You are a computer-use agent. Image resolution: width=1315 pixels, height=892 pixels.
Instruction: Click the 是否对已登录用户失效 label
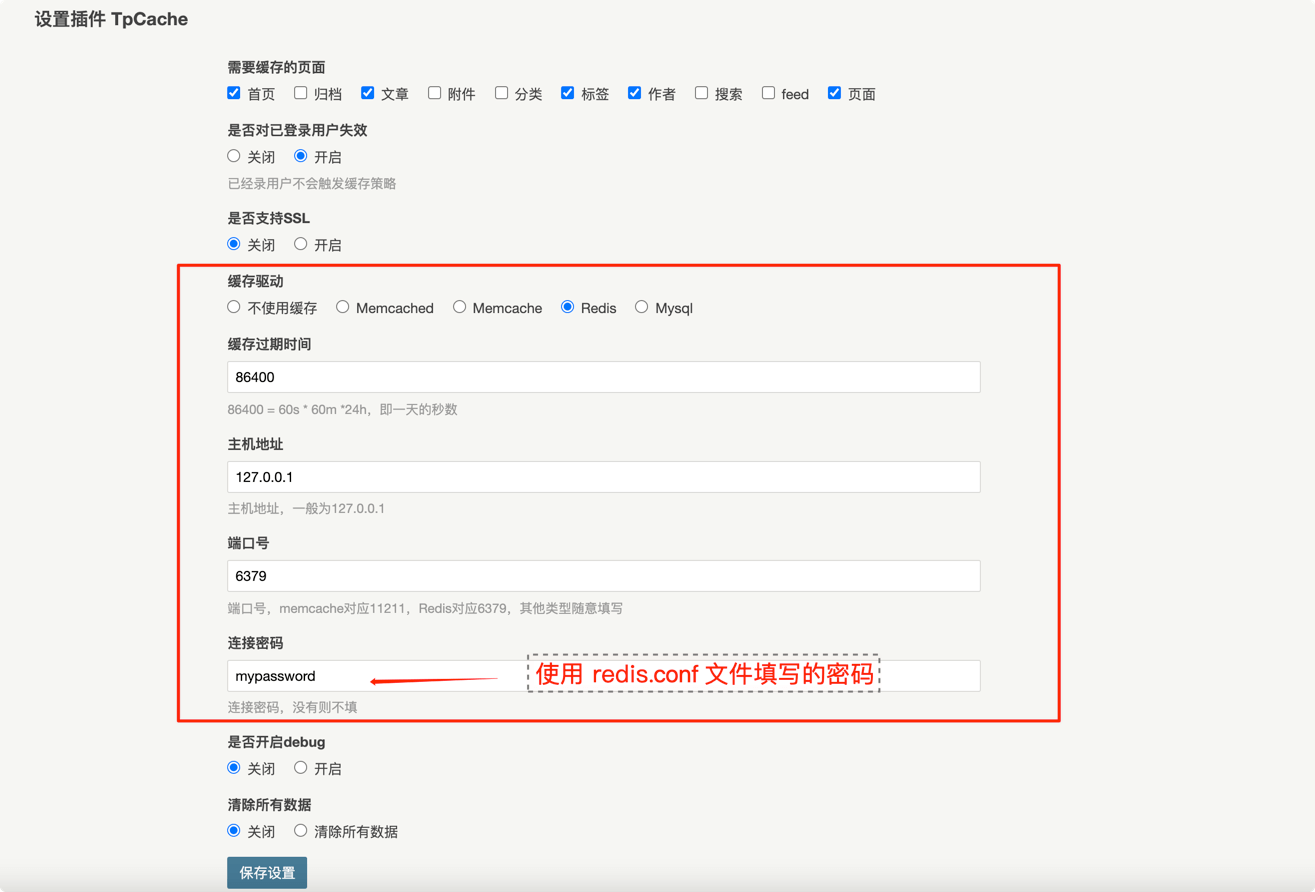(x=297, y=130)
